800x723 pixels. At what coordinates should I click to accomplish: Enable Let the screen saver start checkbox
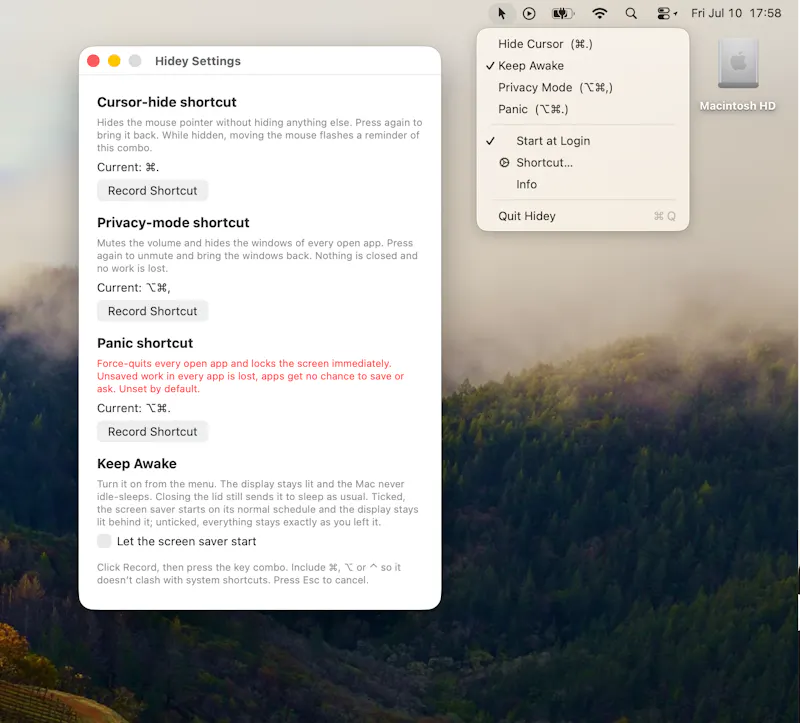point(104,541)
